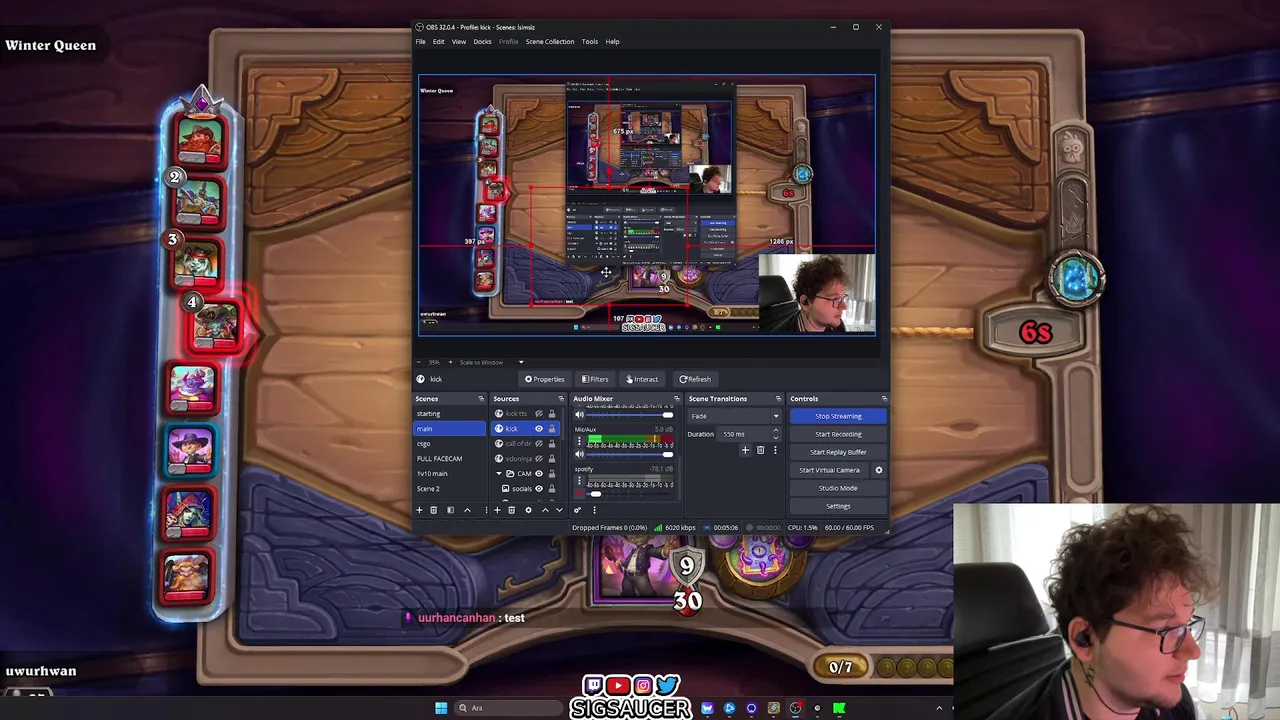The image size is (1280, 720).
Task: Open OBS Settings from Controls
Action: (x=838, y=506)
